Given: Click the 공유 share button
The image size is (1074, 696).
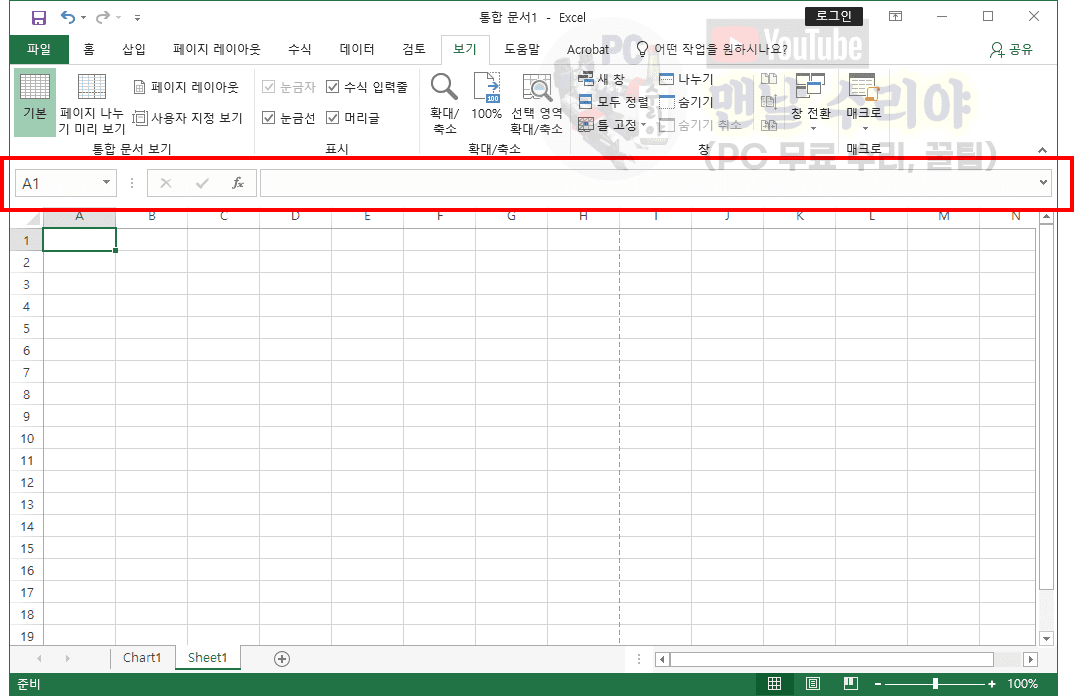Looking at the screenshot, I should coord(1010,49).
